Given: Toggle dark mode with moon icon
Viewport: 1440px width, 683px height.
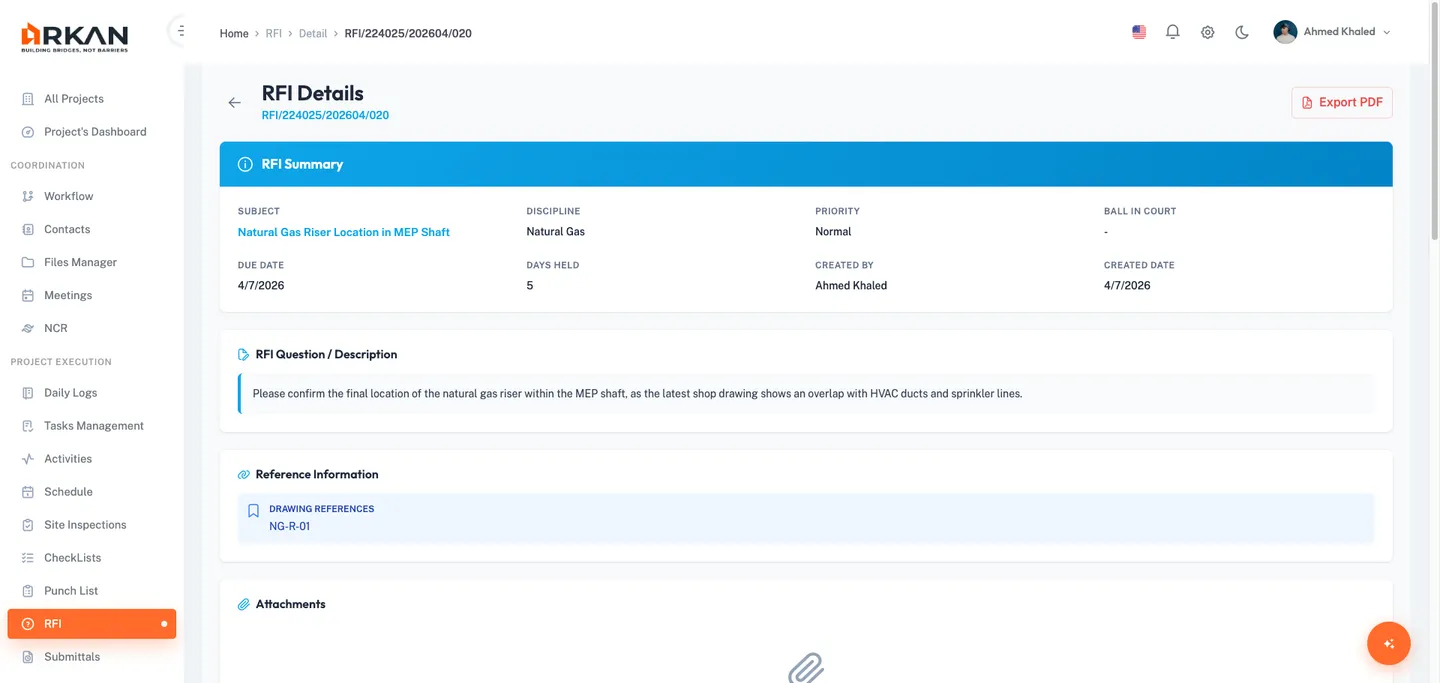Looking at the screenshot, I should tap(1242, 32).
